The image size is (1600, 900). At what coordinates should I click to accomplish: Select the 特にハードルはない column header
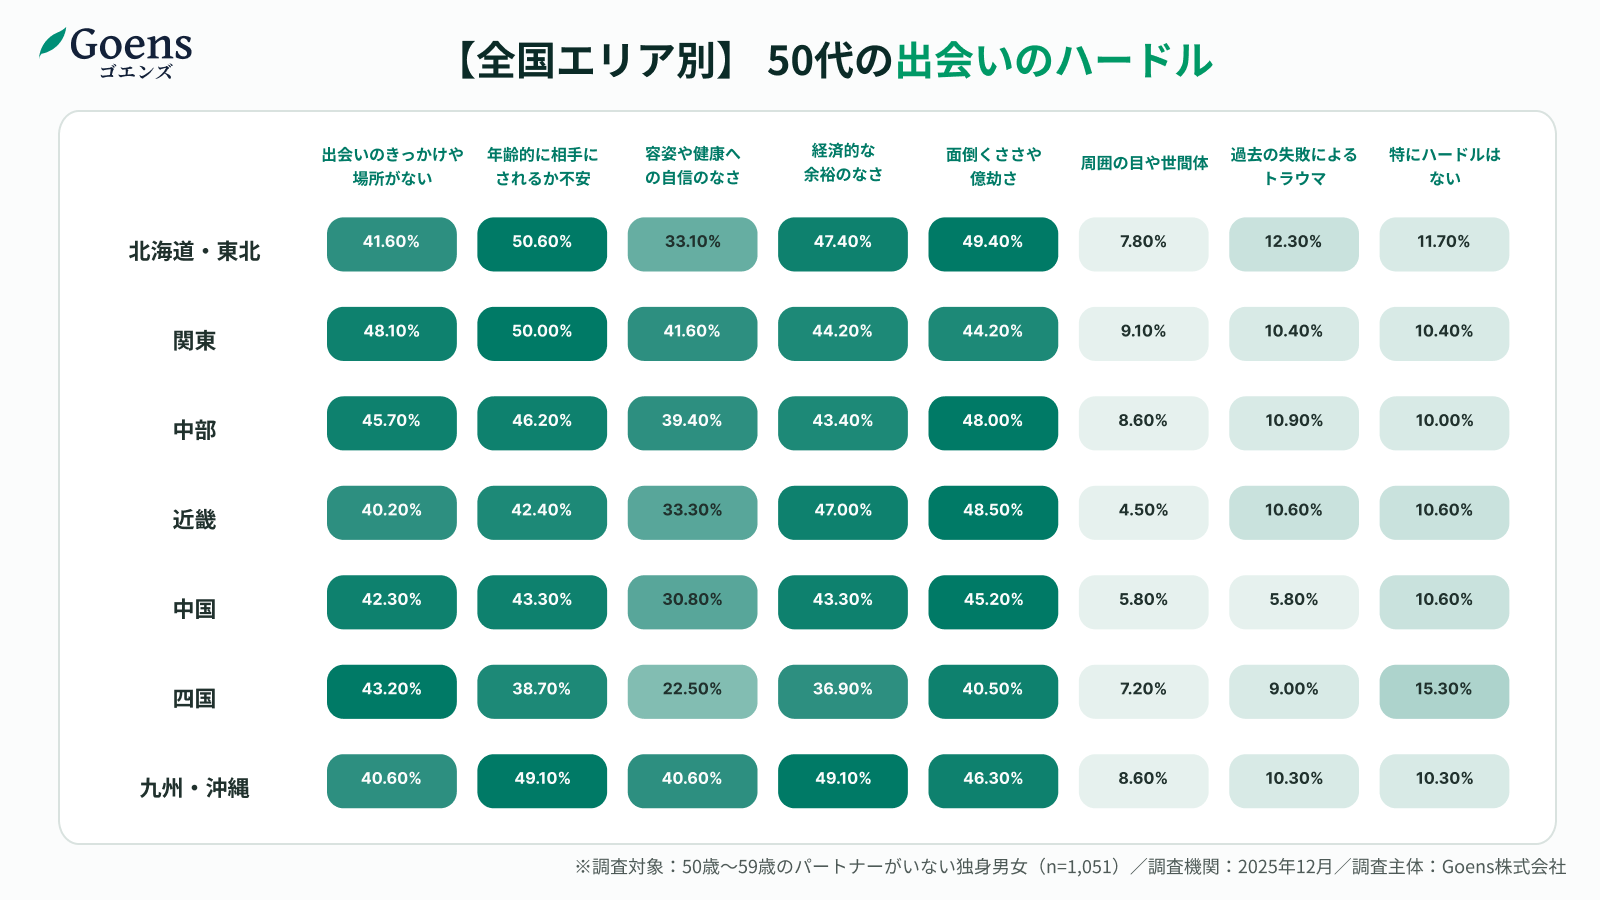(1444, 166)
